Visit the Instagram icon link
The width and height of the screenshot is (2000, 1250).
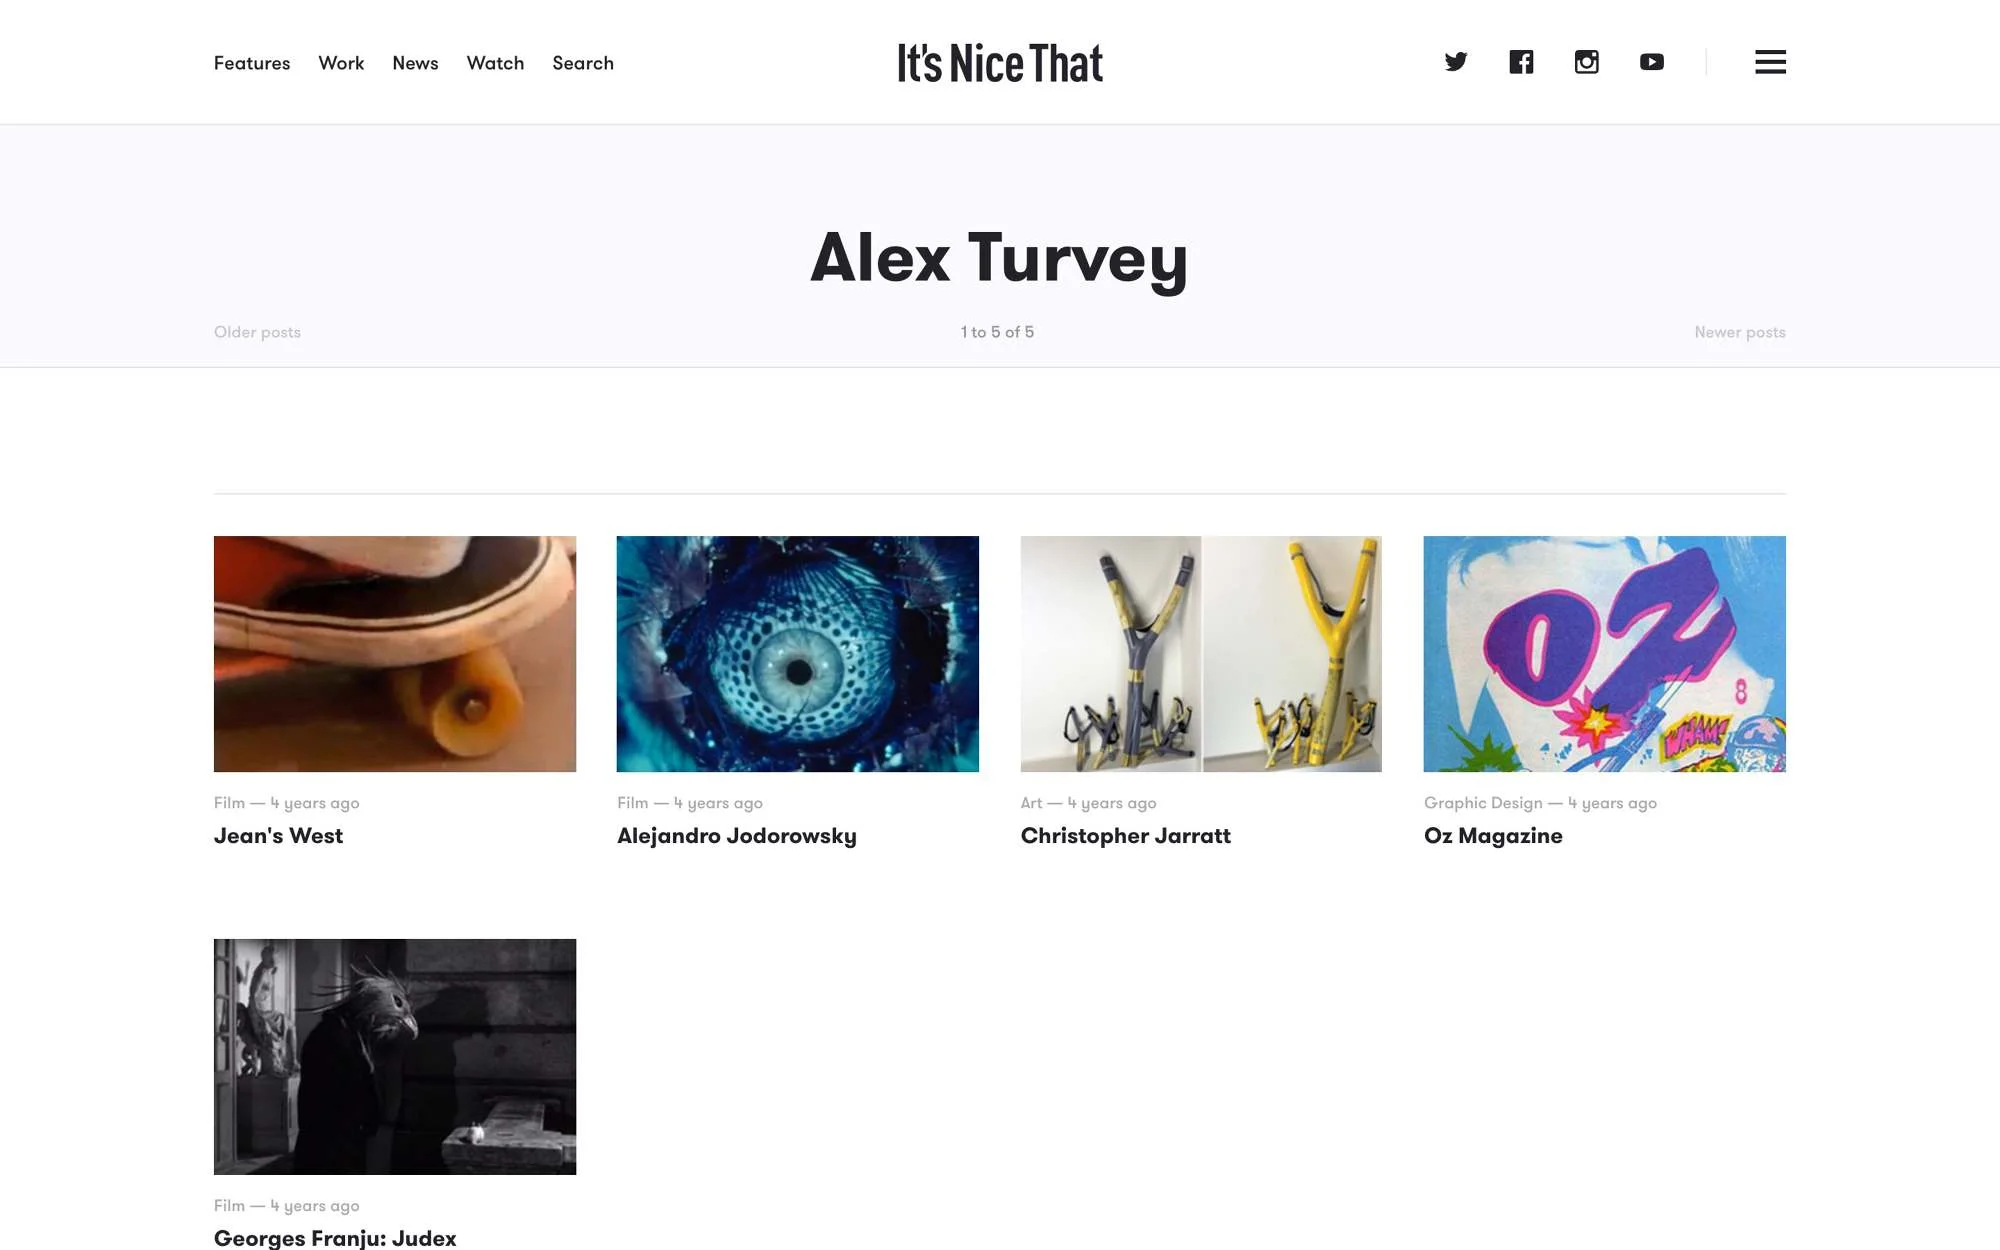tap(1587, 62)
